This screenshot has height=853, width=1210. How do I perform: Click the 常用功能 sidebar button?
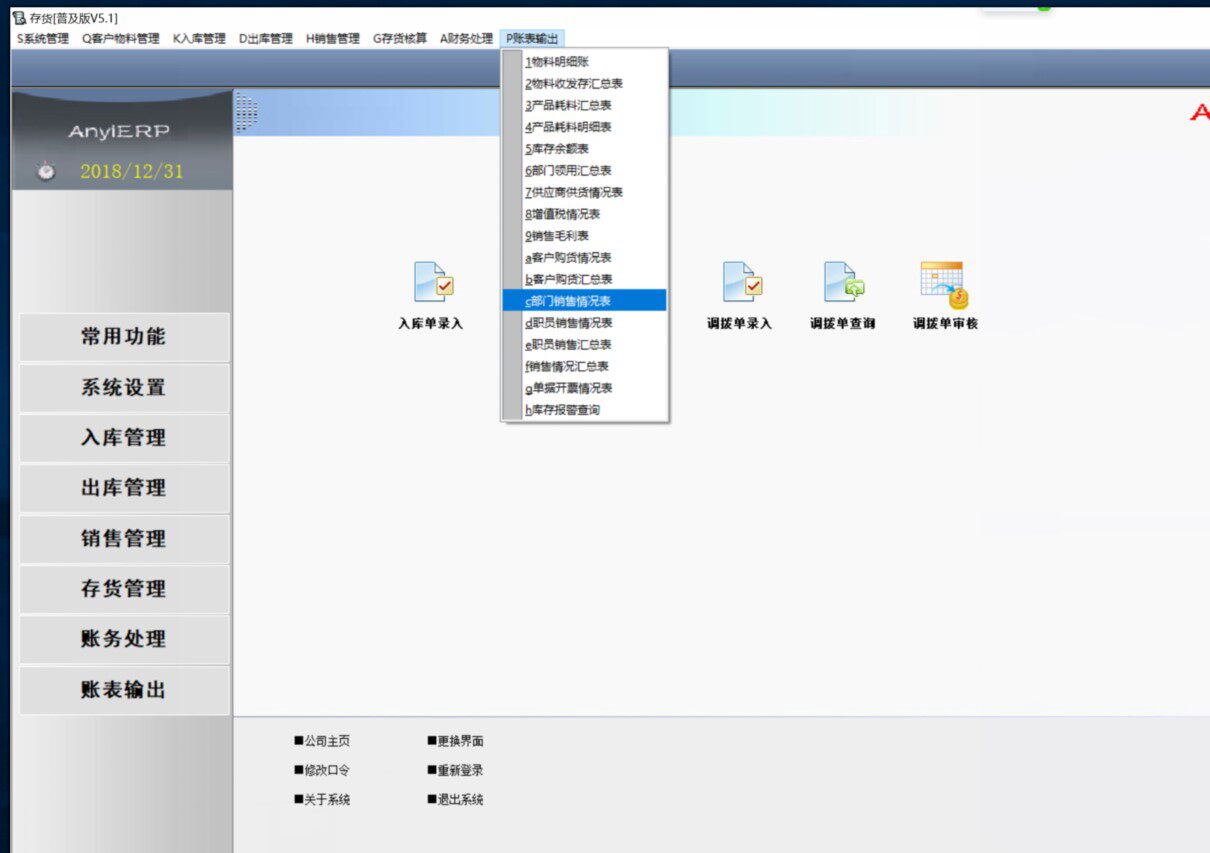click(x=123, y=337)
